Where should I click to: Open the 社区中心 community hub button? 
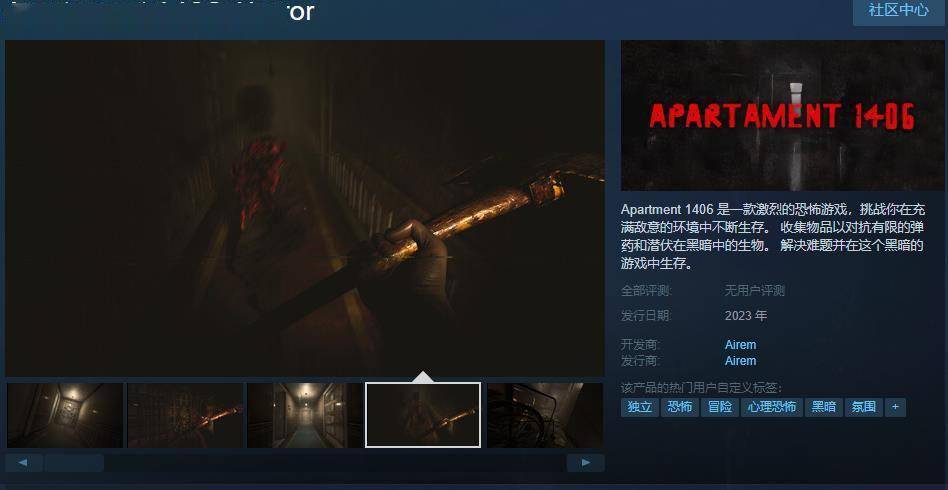pos(898,11)
